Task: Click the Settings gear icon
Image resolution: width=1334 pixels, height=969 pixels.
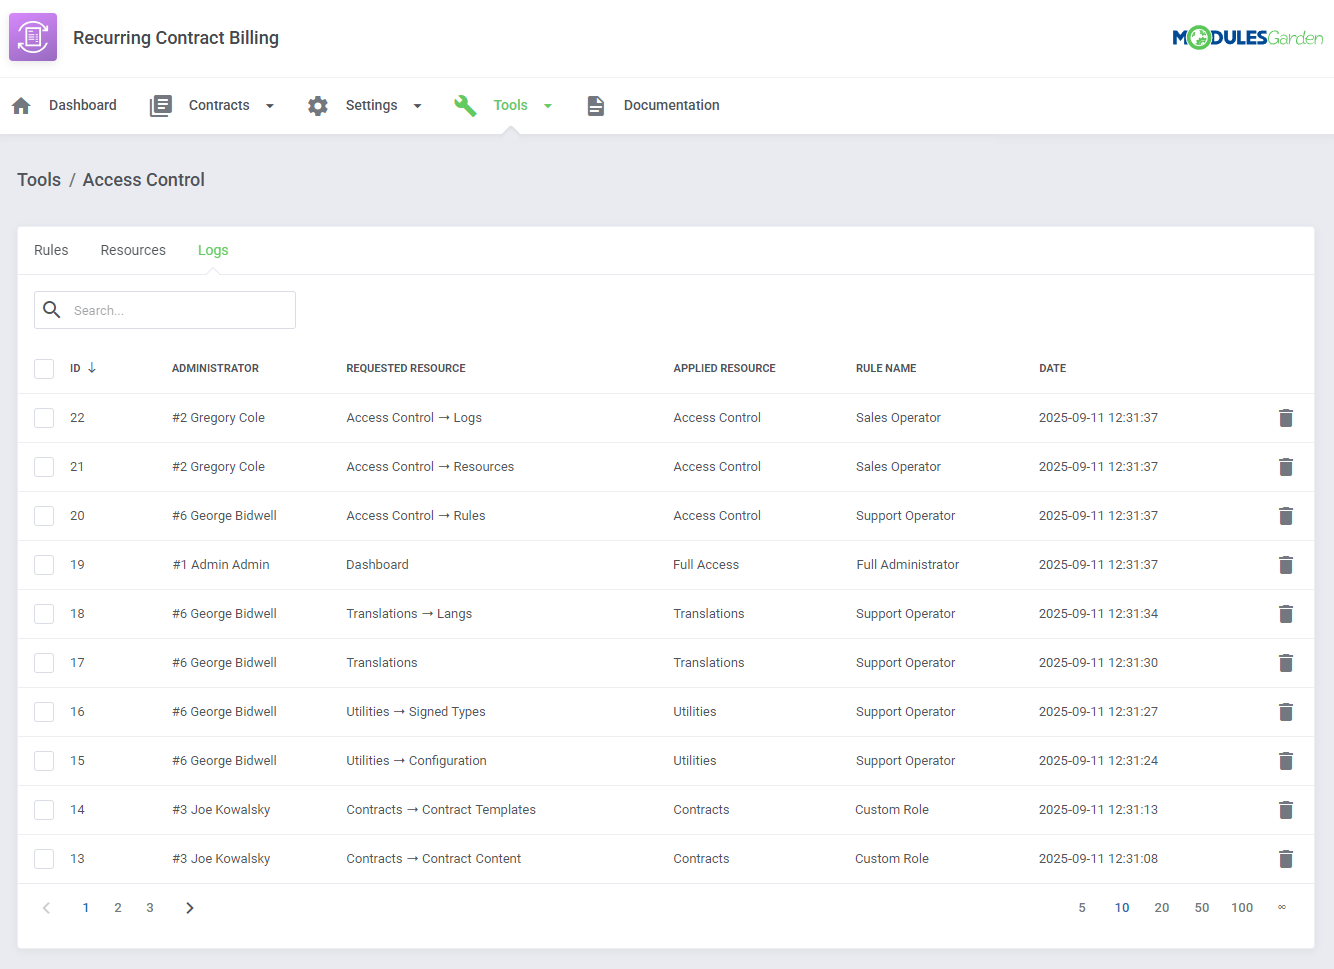Action: (x=318, y=105)
